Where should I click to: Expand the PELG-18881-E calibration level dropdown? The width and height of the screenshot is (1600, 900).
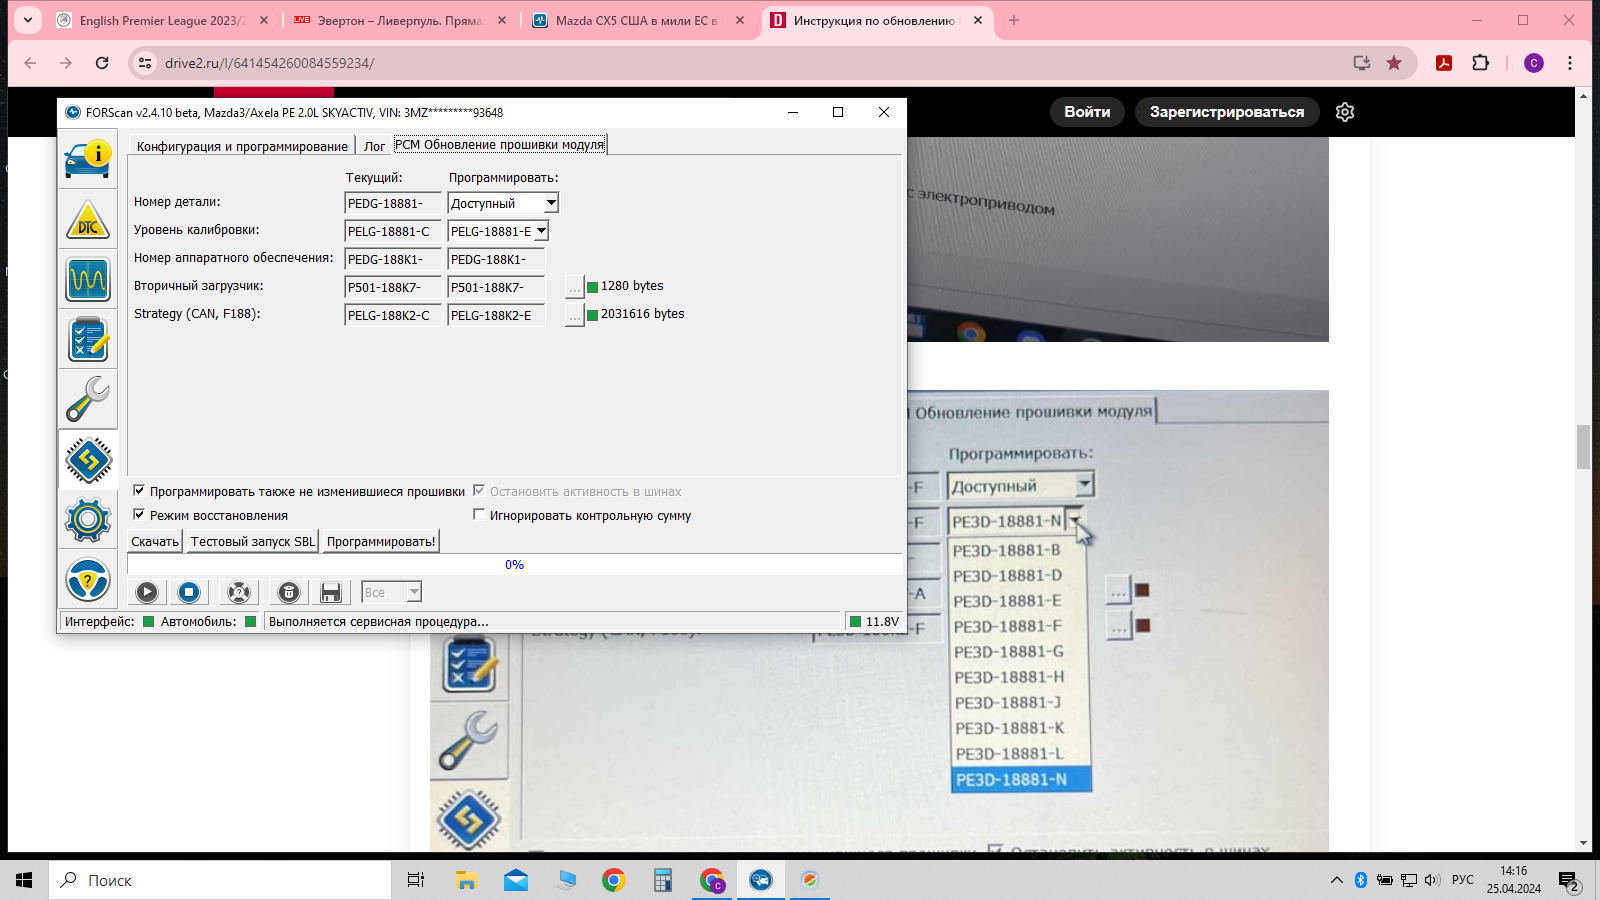click(541, 232)
